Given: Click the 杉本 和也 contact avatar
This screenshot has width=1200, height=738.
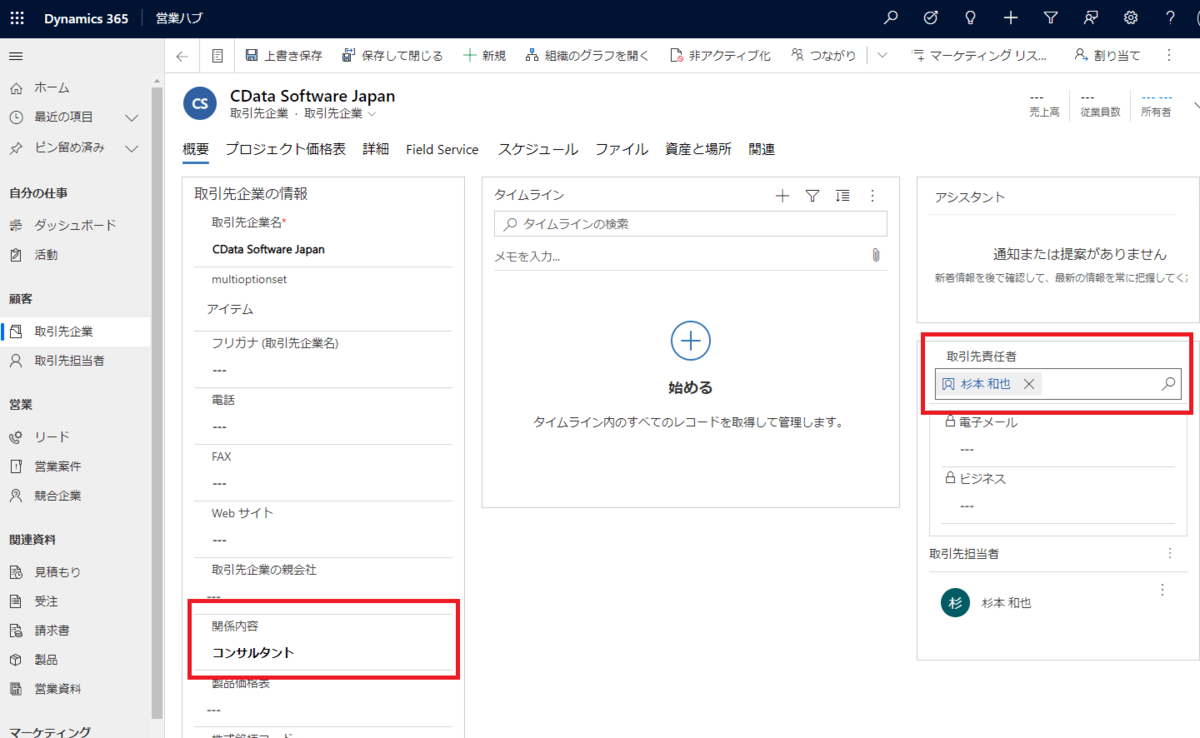Looking at the screenshot, I should (x=955, y=602).
